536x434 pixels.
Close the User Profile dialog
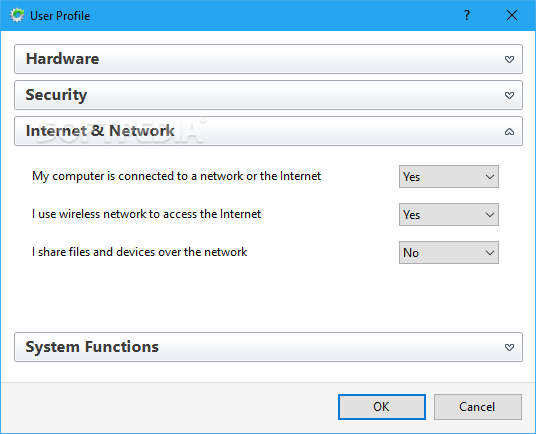click(512, 15)
